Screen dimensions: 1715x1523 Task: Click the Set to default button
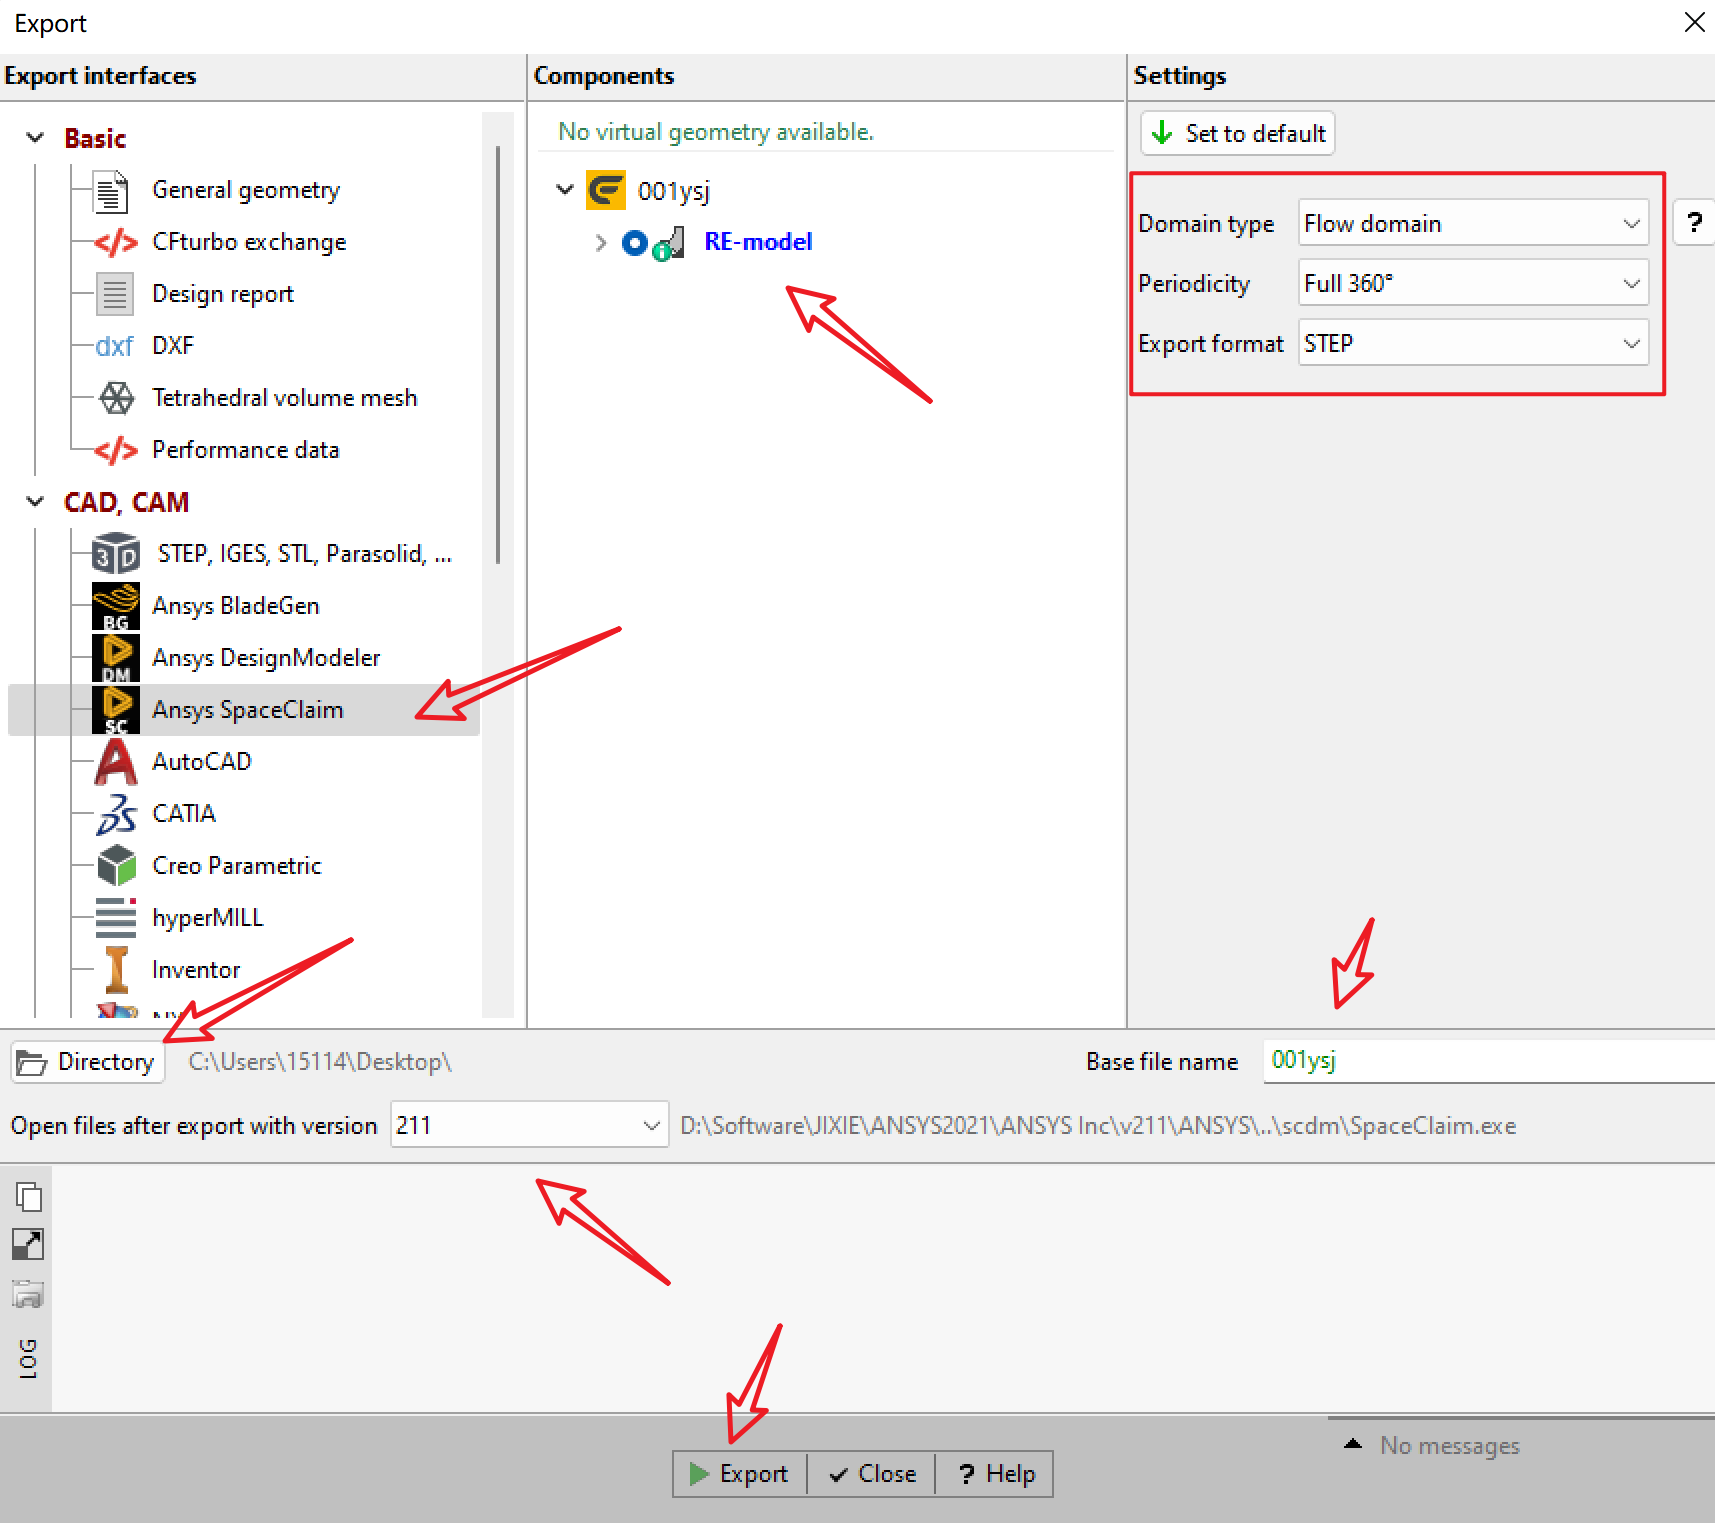(1238, 133)
